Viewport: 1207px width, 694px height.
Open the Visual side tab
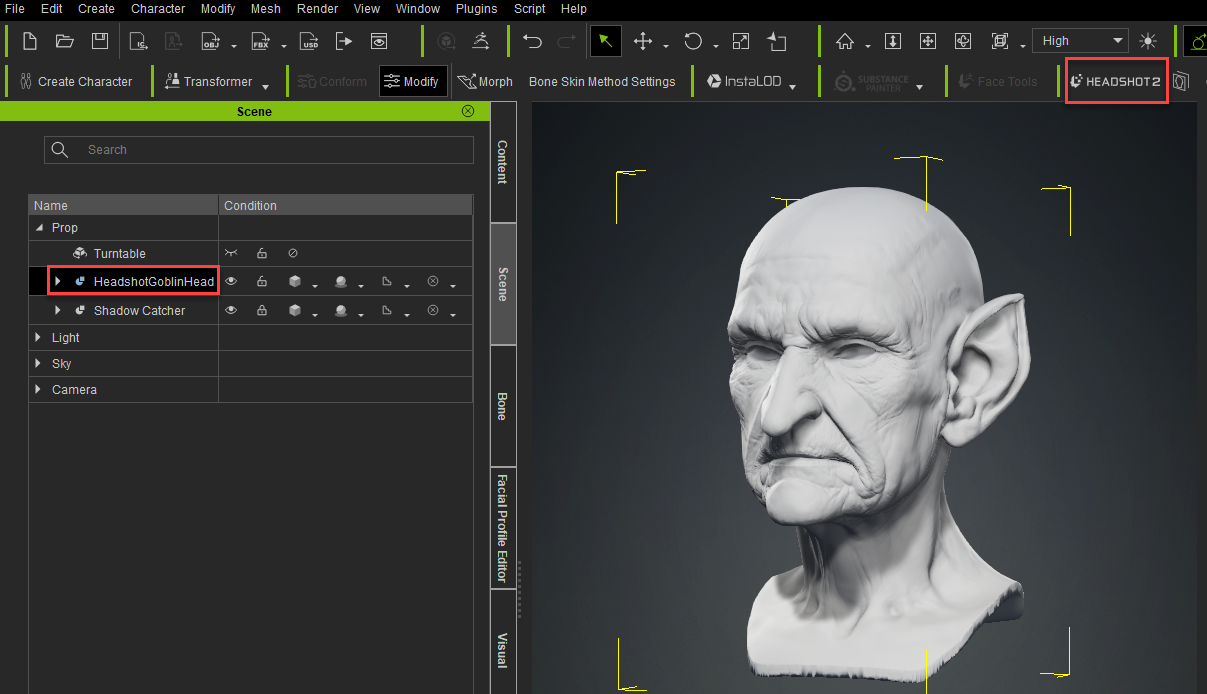[x=503, y=642]
